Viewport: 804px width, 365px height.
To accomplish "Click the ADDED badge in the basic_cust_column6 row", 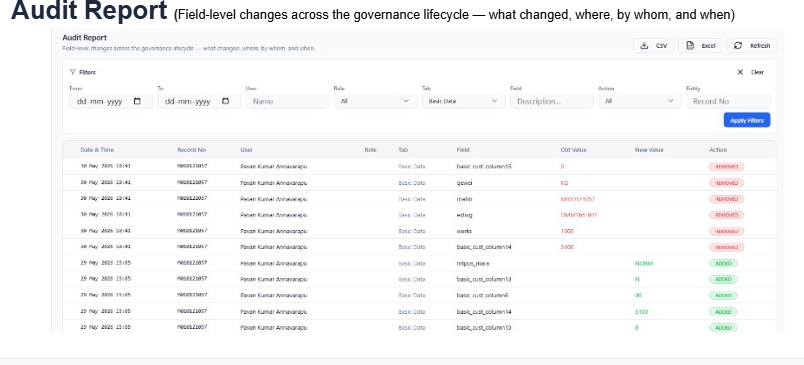I will pyautogui.click(x=723, y=296).
